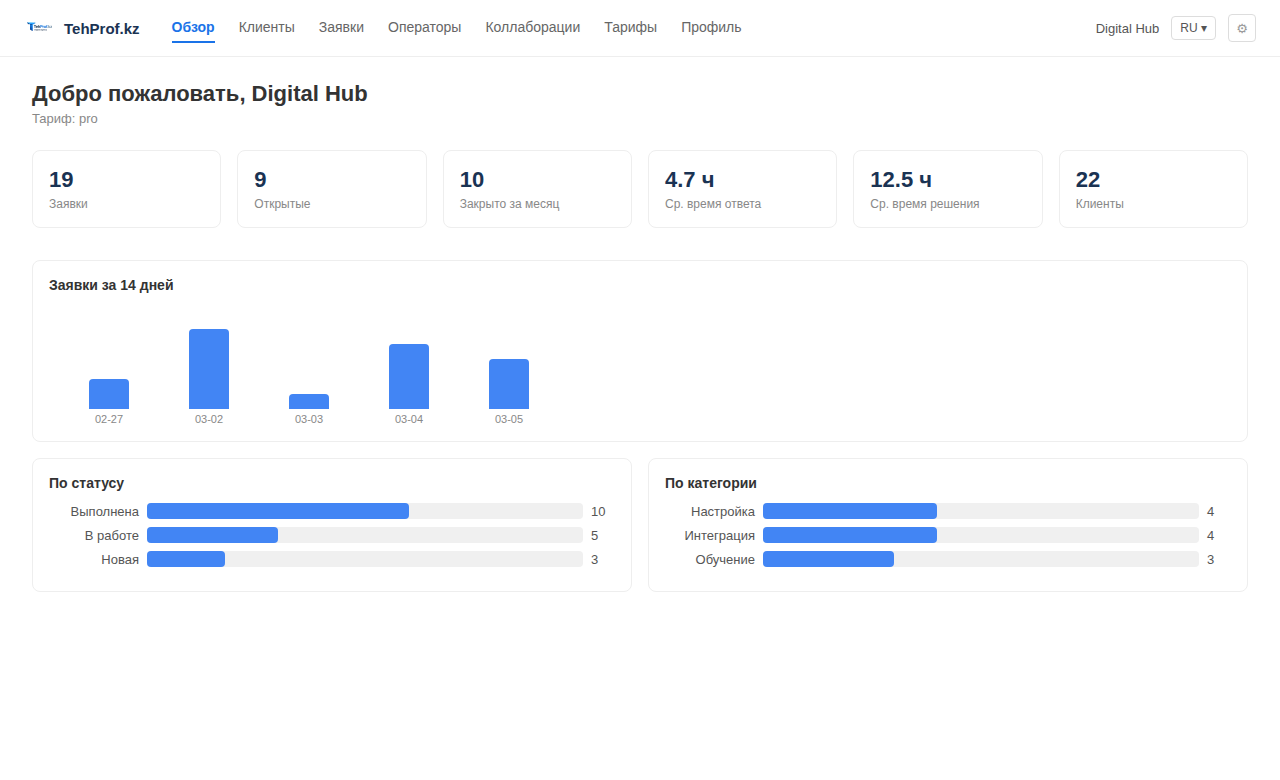Open the Заявки tab

(x=341, y=28)
